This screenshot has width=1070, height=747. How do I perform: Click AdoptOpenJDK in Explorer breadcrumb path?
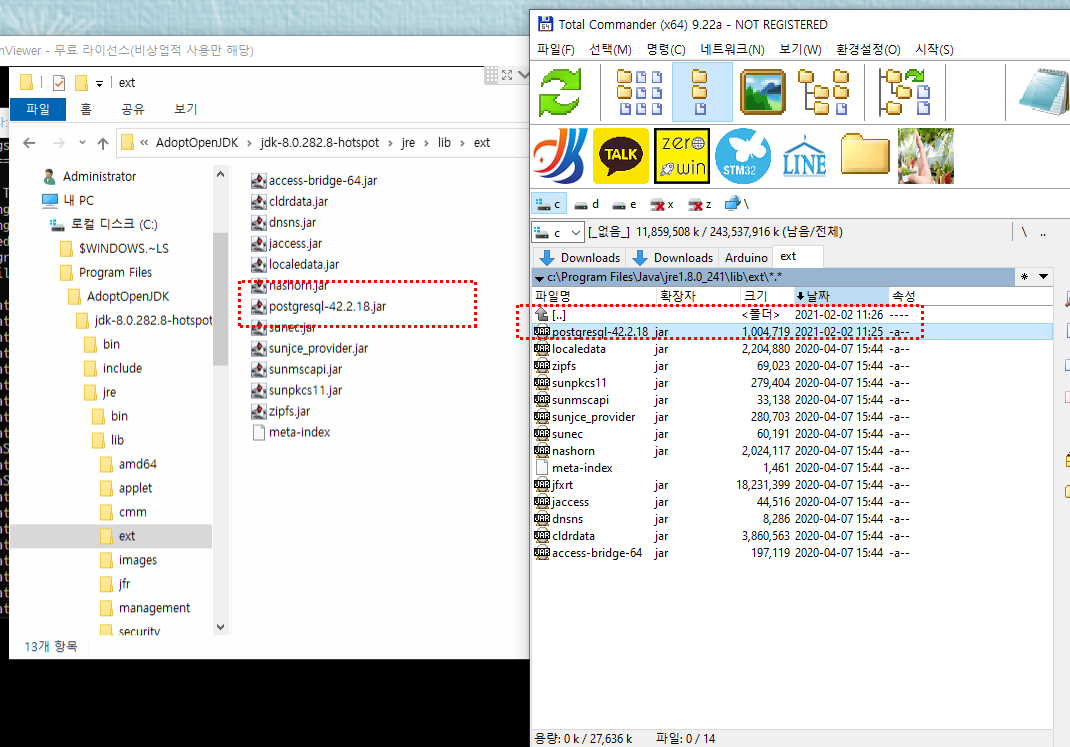click(x=197, y=143)
